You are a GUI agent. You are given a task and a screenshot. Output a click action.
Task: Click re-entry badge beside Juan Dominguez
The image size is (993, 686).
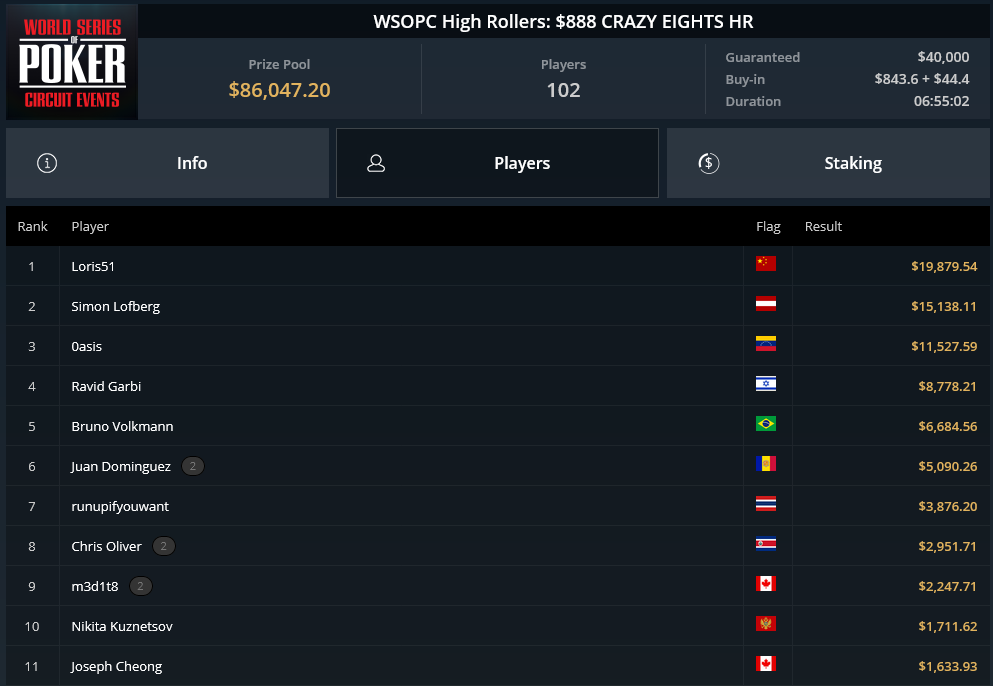tap(193, 466)
